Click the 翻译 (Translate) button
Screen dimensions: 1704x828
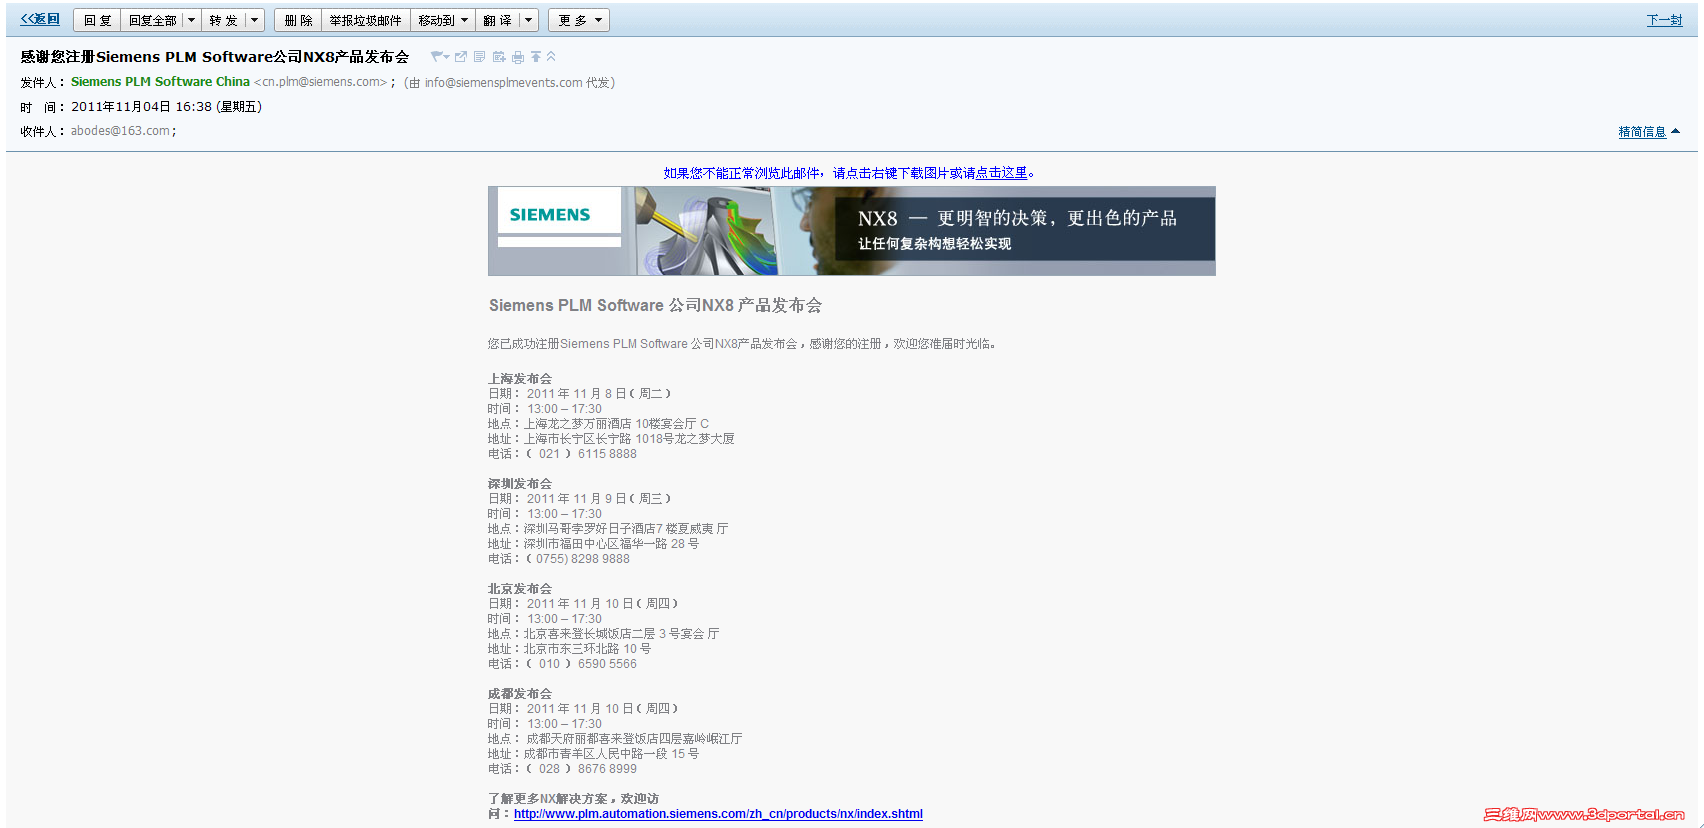(x=497, y=20)
